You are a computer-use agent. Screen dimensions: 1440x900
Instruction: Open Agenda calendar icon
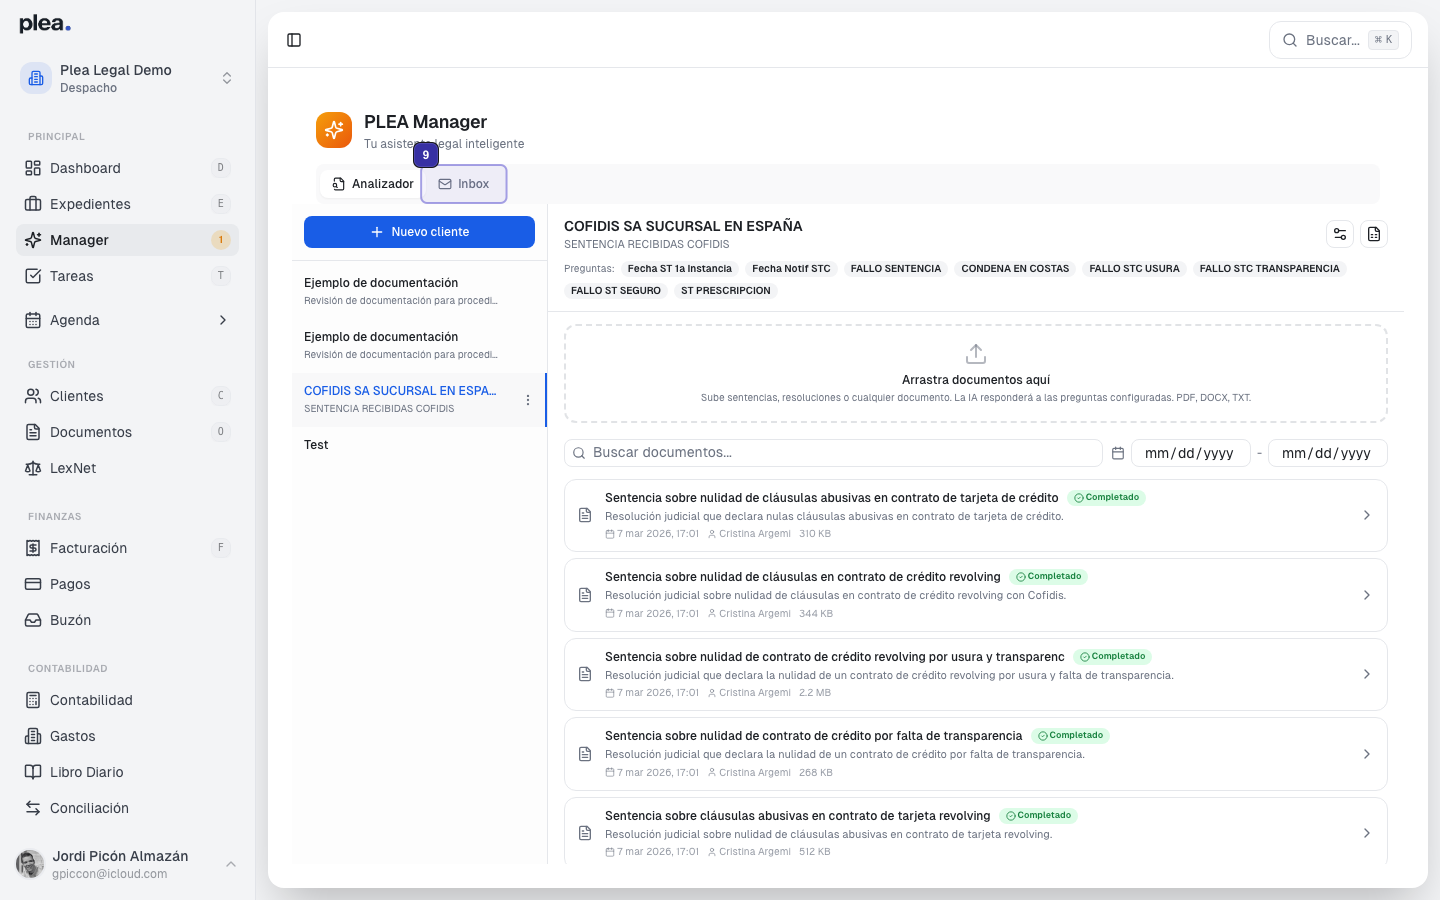point(33,320)
